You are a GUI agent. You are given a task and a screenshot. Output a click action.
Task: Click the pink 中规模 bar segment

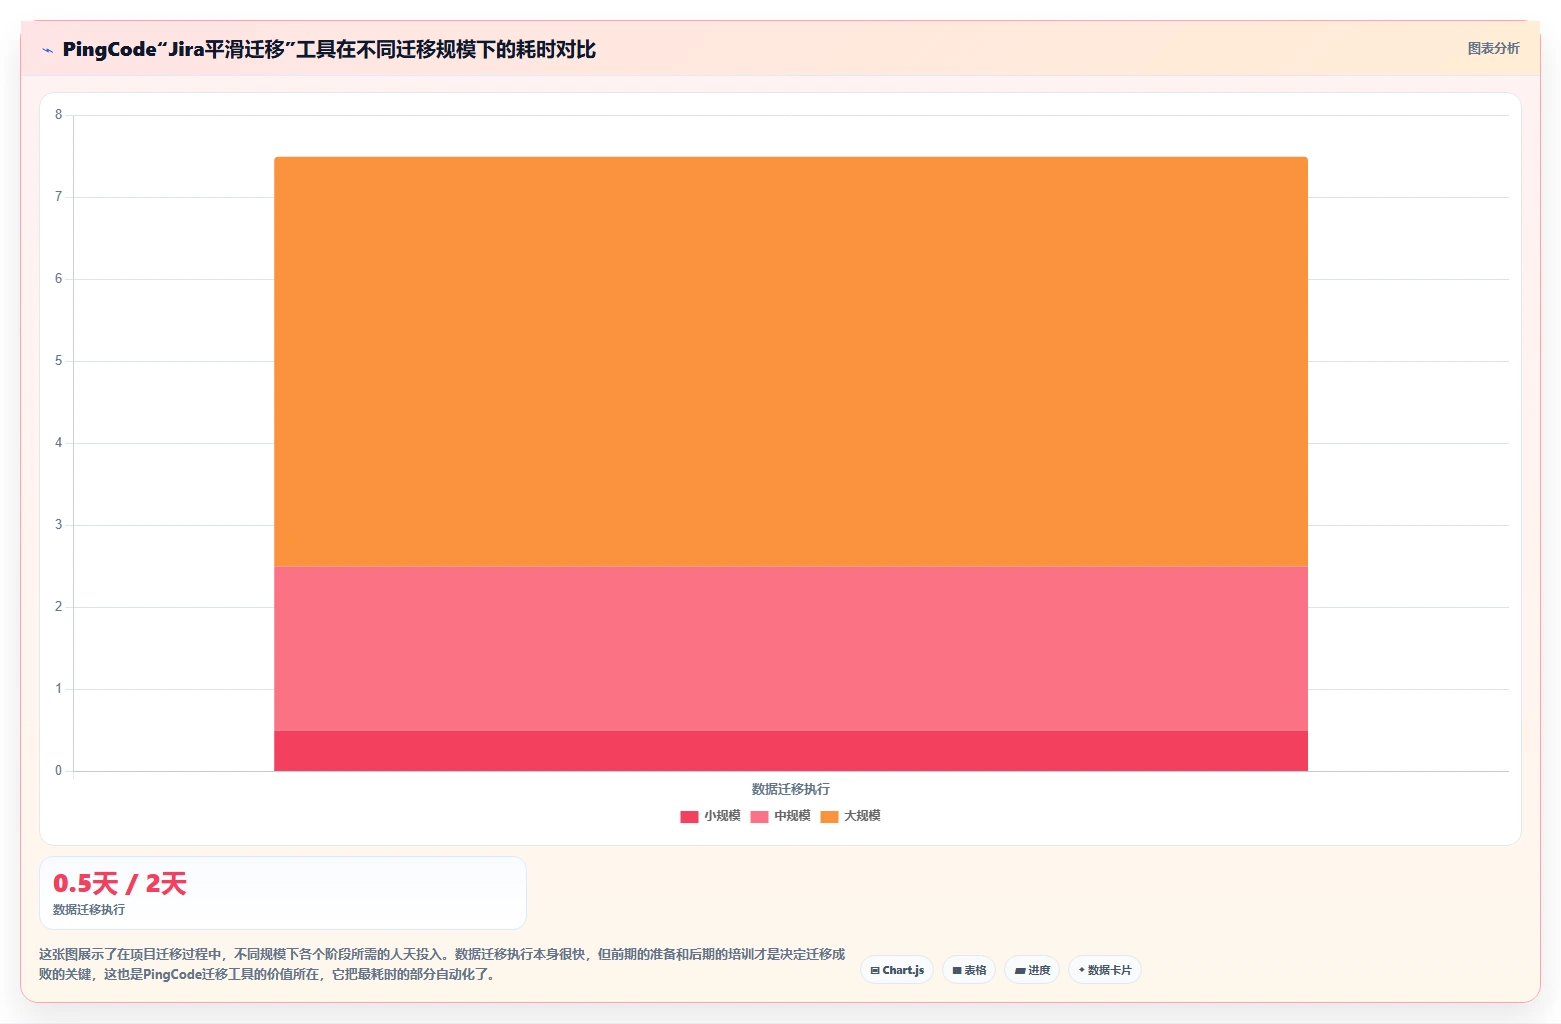tap(791, 648)
